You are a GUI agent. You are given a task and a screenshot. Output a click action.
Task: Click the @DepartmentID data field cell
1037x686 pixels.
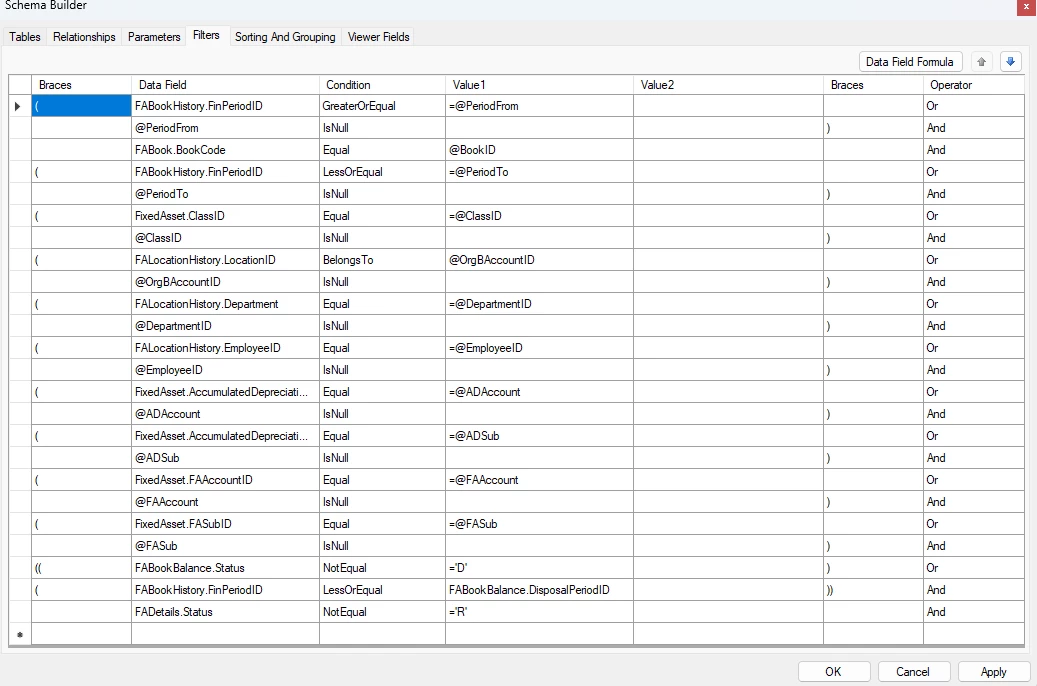click(225, 325)
